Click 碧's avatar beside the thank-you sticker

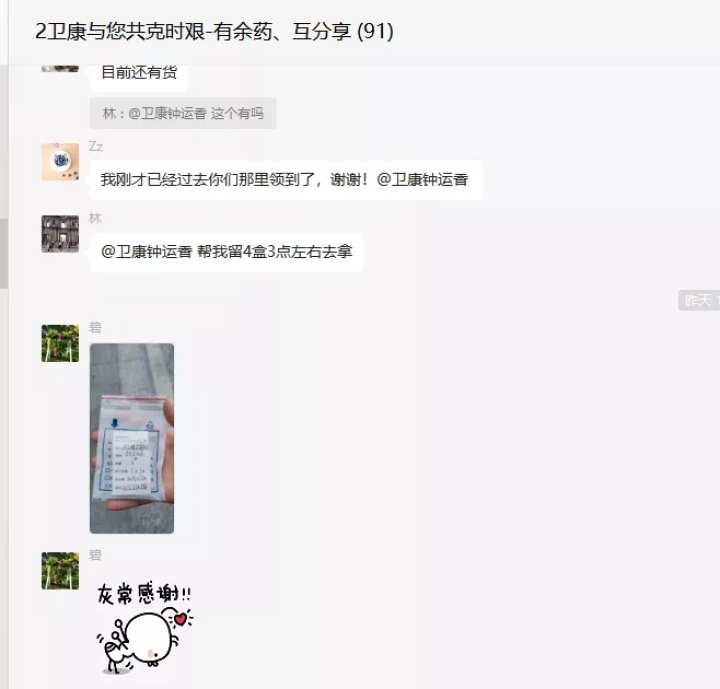[x=60, y=570]
